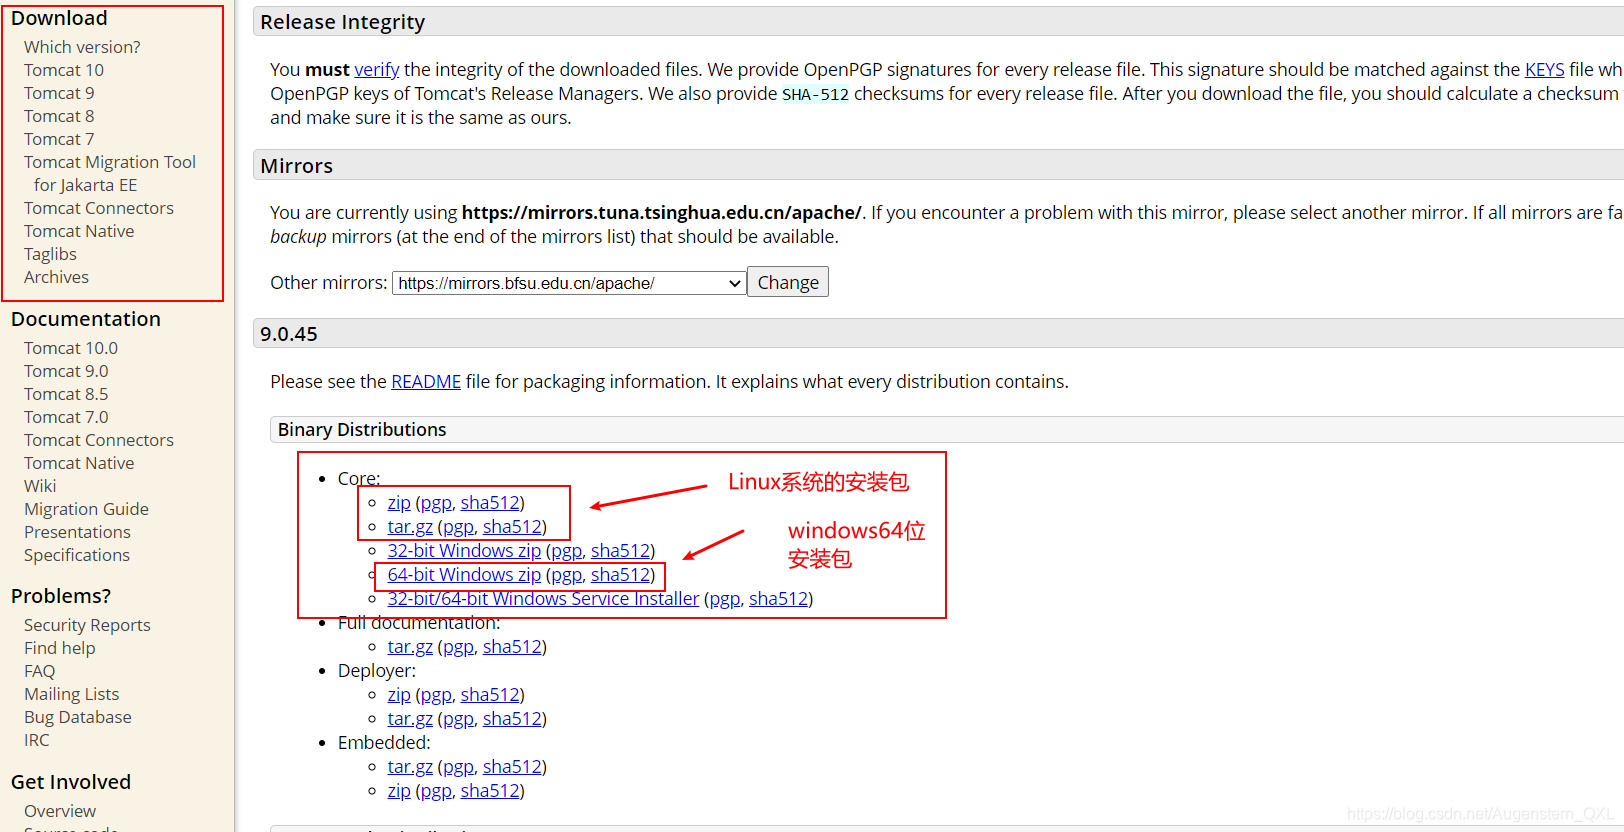Open Tomcat Native under Download
Viewport: 1624px width, 832px height.
(79, 231)
